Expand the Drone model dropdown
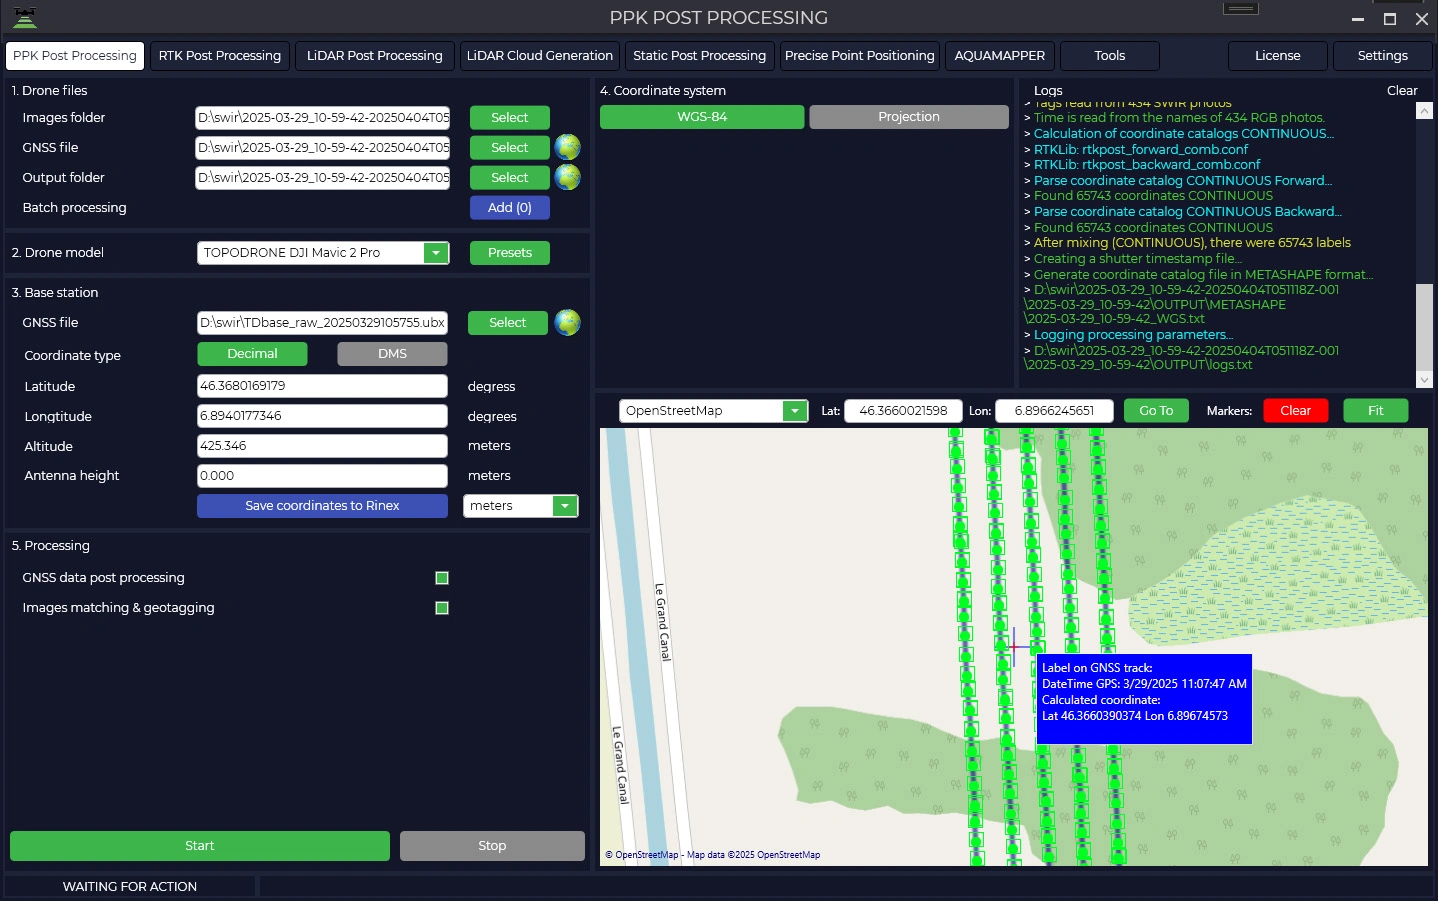 tap(436, 253)
